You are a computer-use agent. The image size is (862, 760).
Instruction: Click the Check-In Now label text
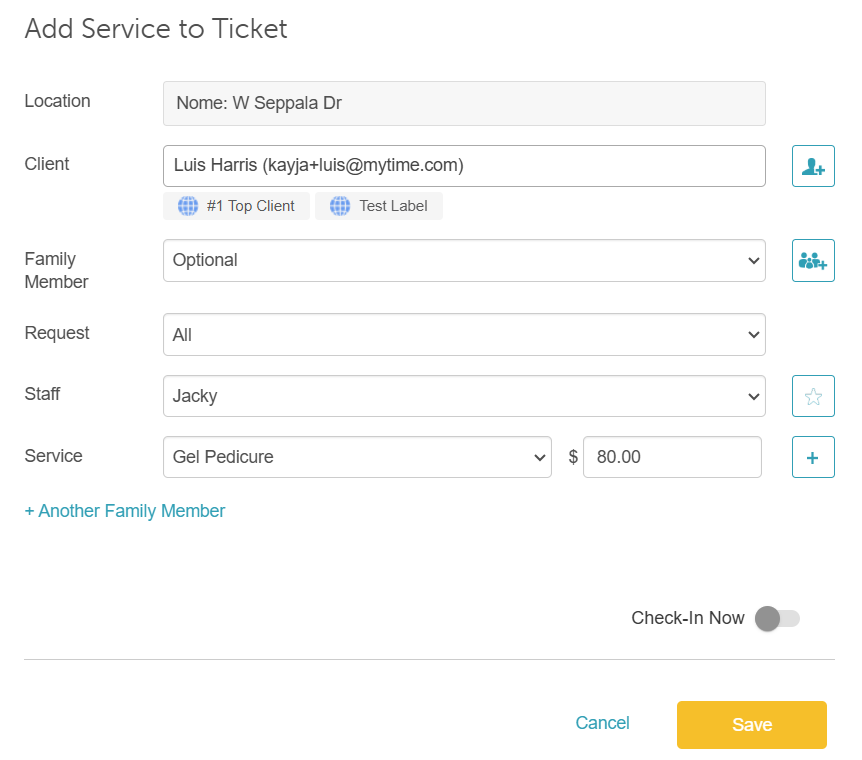coord(688,618)
